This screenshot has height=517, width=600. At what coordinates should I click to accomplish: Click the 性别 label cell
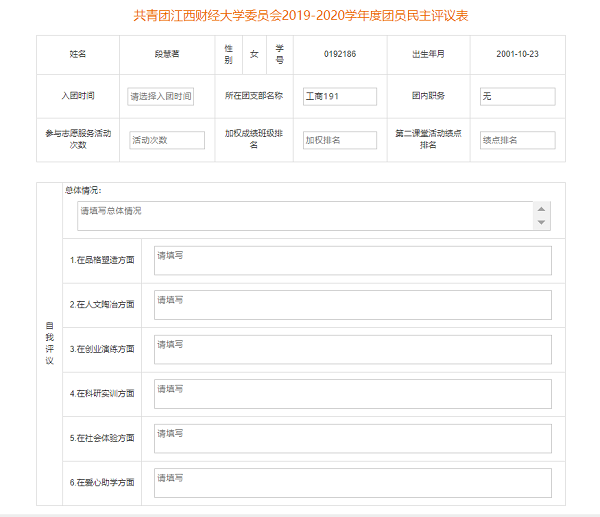[x=228, y=54]
